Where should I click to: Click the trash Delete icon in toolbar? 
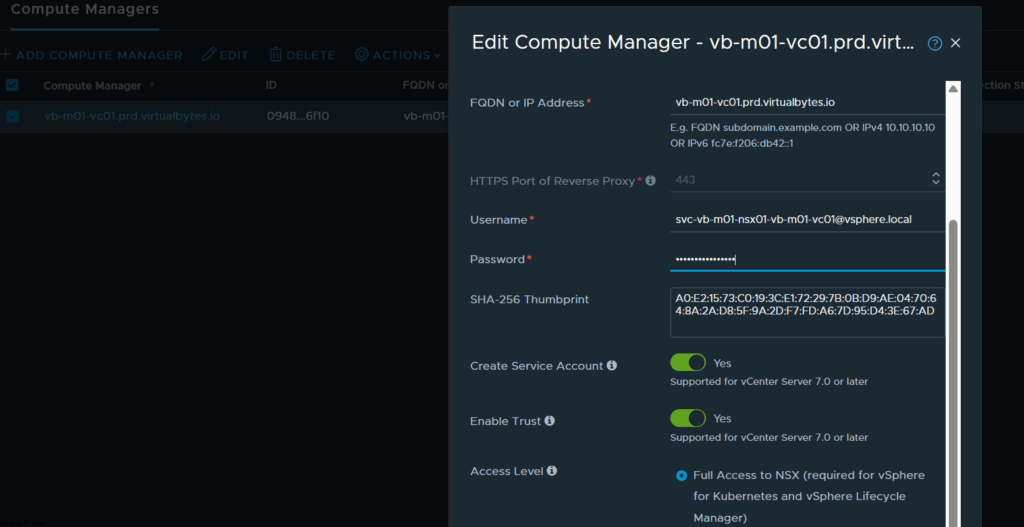point(276,55)
